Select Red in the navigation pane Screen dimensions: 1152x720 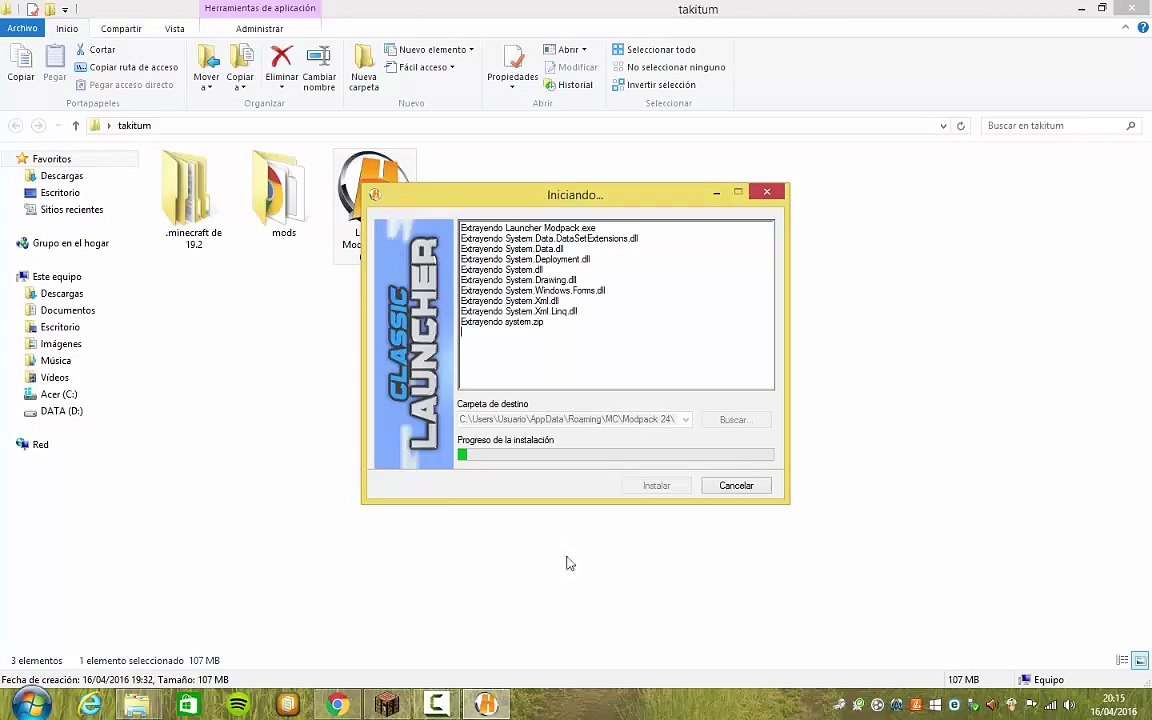[40, 444]
